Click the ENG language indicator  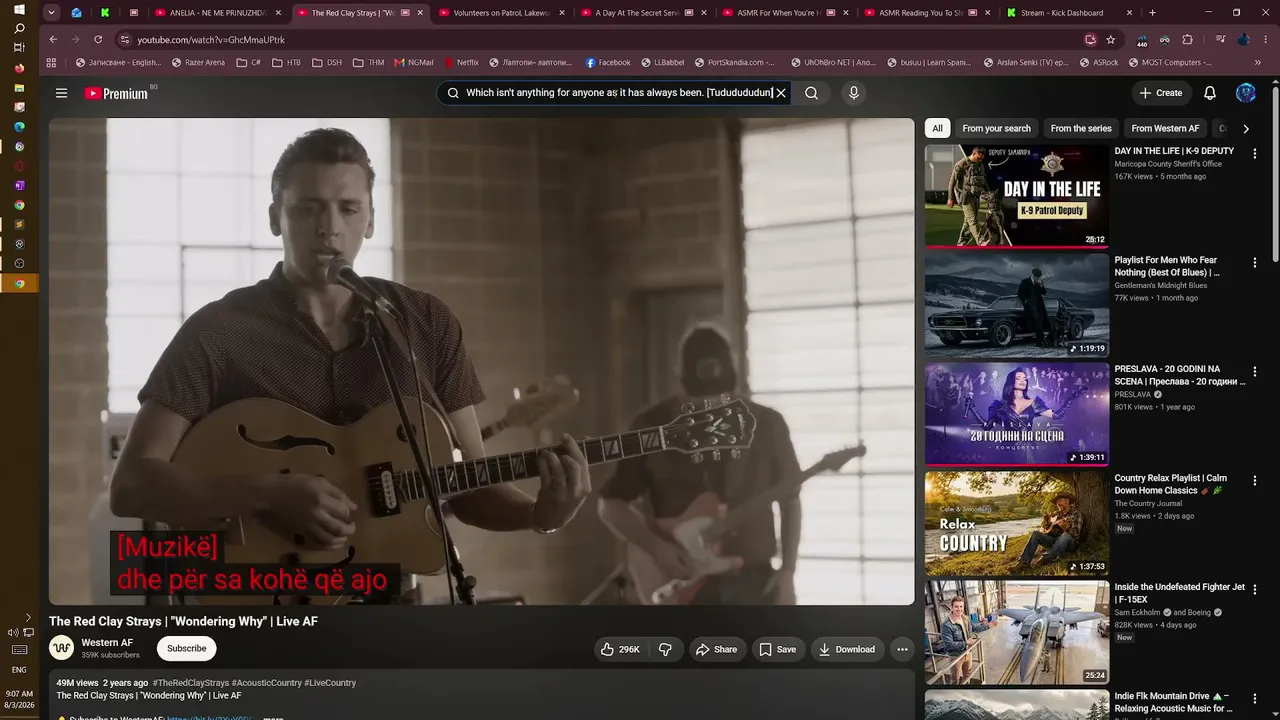point(19,670)
